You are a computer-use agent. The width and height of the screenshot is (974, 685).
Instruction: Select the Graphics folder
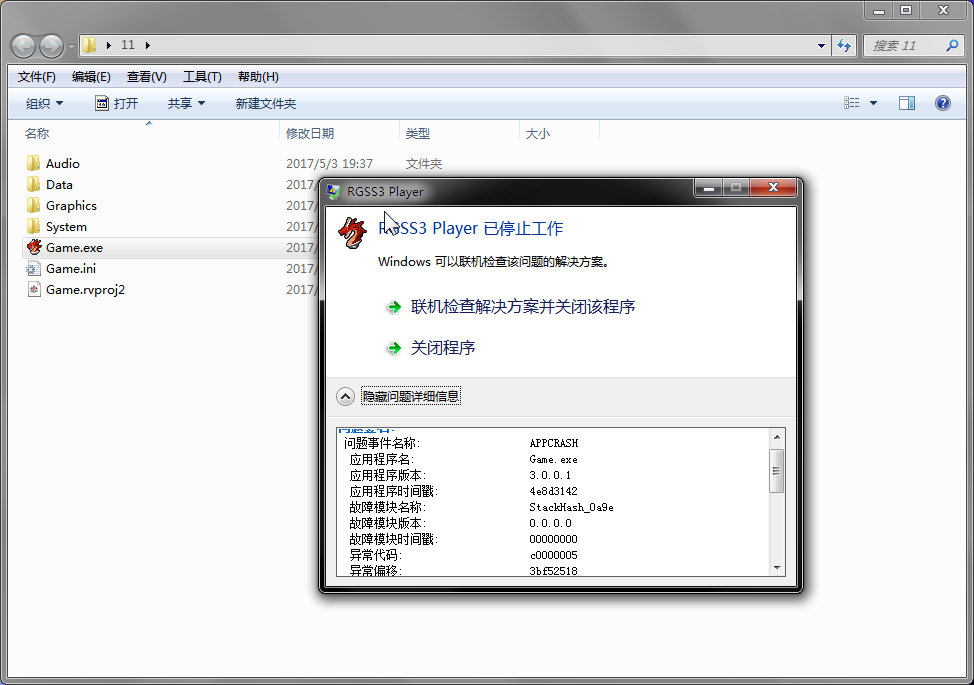(x=71, y=206)
